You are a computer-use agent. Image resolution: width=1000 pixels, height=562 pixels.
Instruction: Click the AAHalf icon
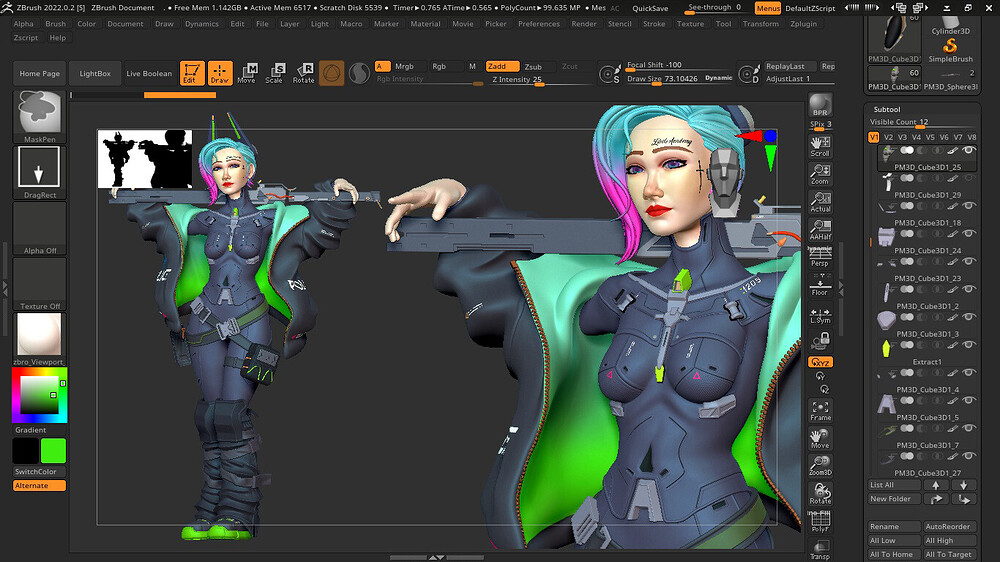(x=820, y=230)
